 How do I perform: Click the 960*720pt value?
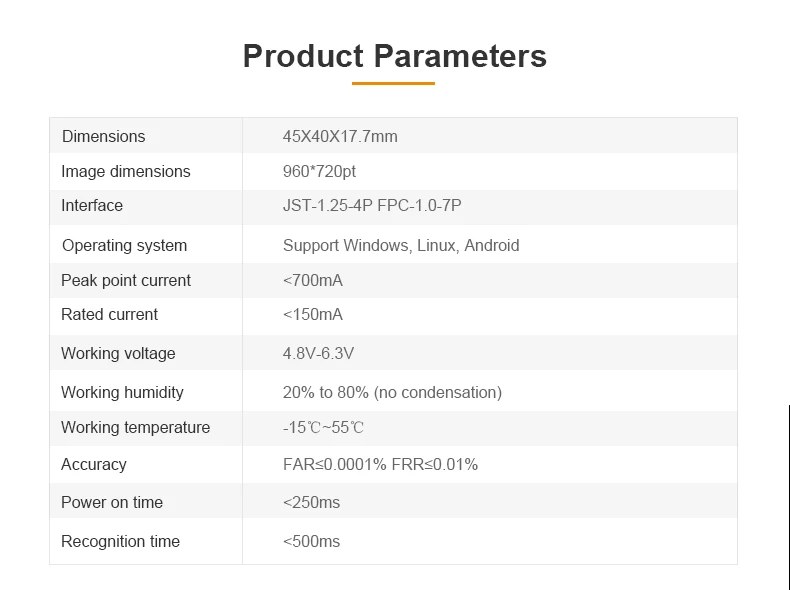(319, 171)
